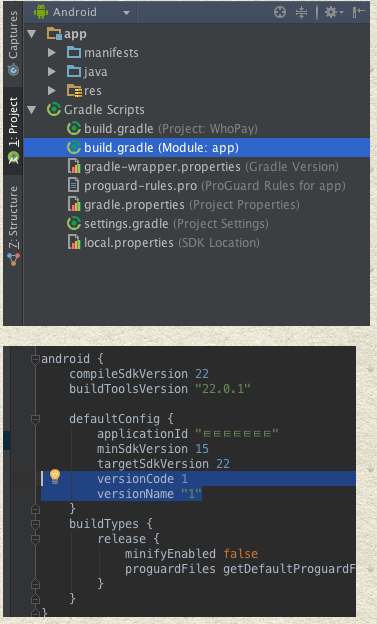
Task: Click the Android robot view icon
Action: [x=41, y=12]
